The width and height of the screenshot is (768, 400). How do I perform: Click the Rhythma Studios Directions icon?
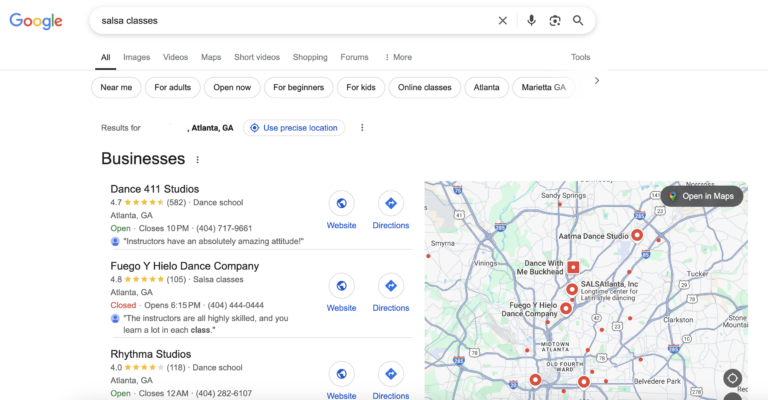point(391,374)
